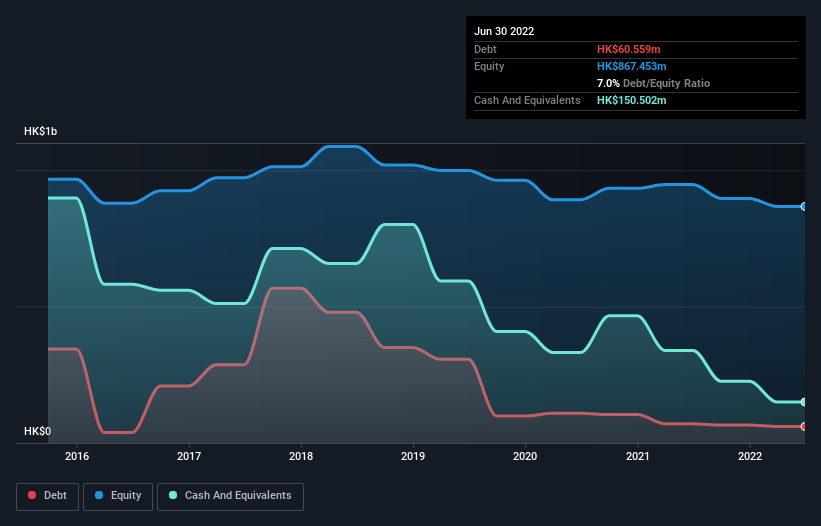Click the HK$867.453m equity value
821x526 pixels.
click(x=631, y=66)
